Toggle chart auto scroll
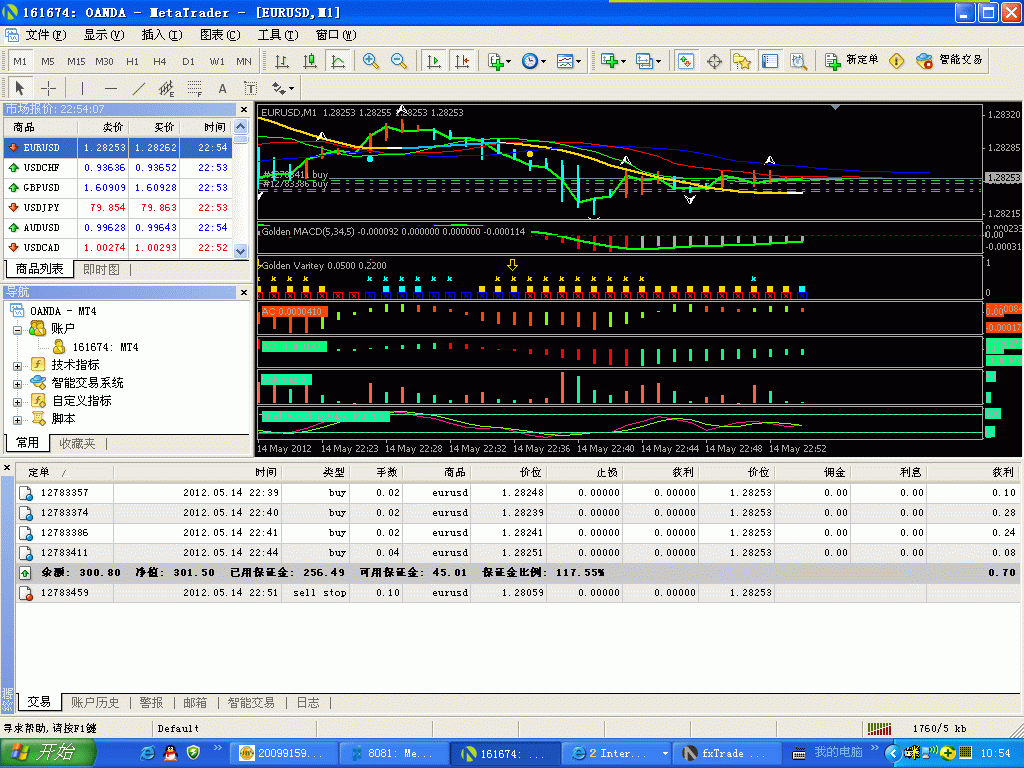 pos(434,61)
